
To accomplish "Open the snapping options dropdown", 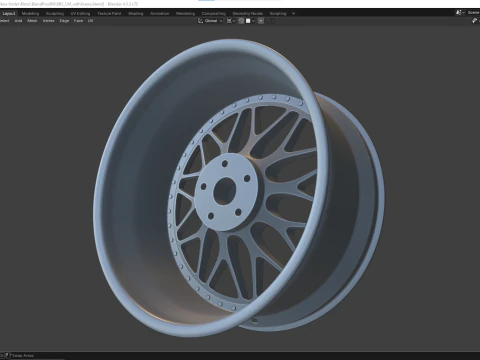I will pos(250,21).
